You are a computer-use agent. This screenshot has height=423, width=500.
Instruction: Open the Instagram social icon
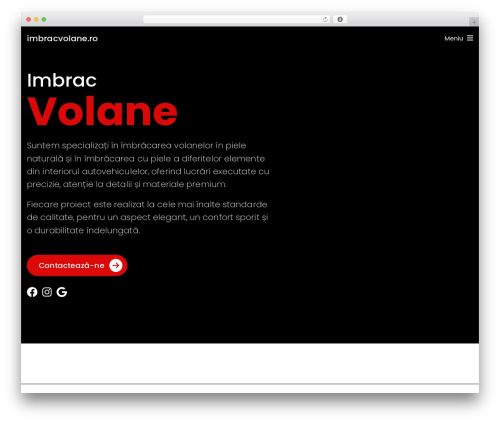coord(47,292)
